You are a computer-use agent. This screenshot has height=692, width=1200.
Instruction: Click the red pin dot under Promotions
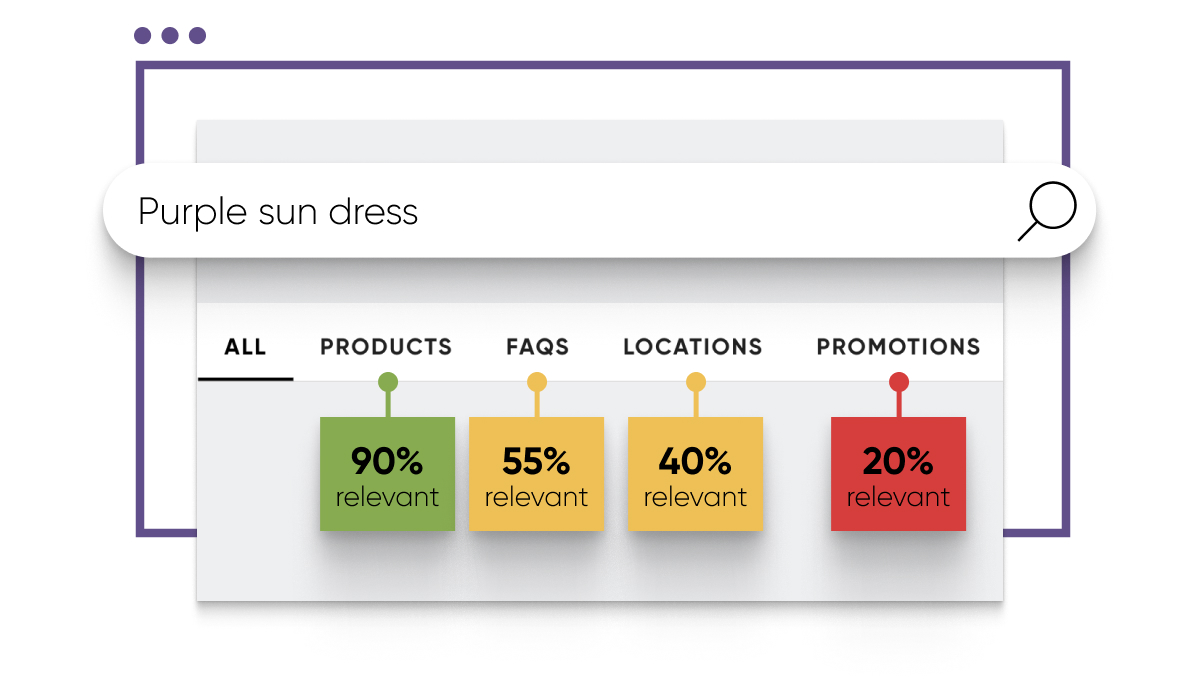pos(899,382)
